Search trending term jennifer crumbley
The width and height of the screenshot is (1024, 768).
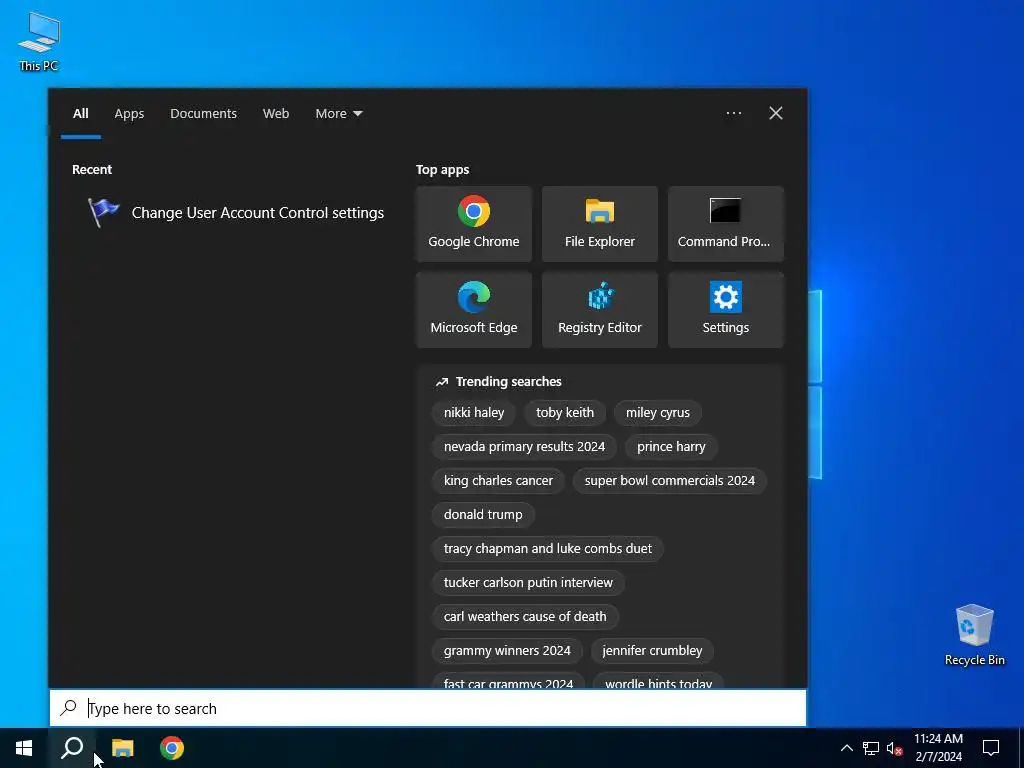coord(652,650)
